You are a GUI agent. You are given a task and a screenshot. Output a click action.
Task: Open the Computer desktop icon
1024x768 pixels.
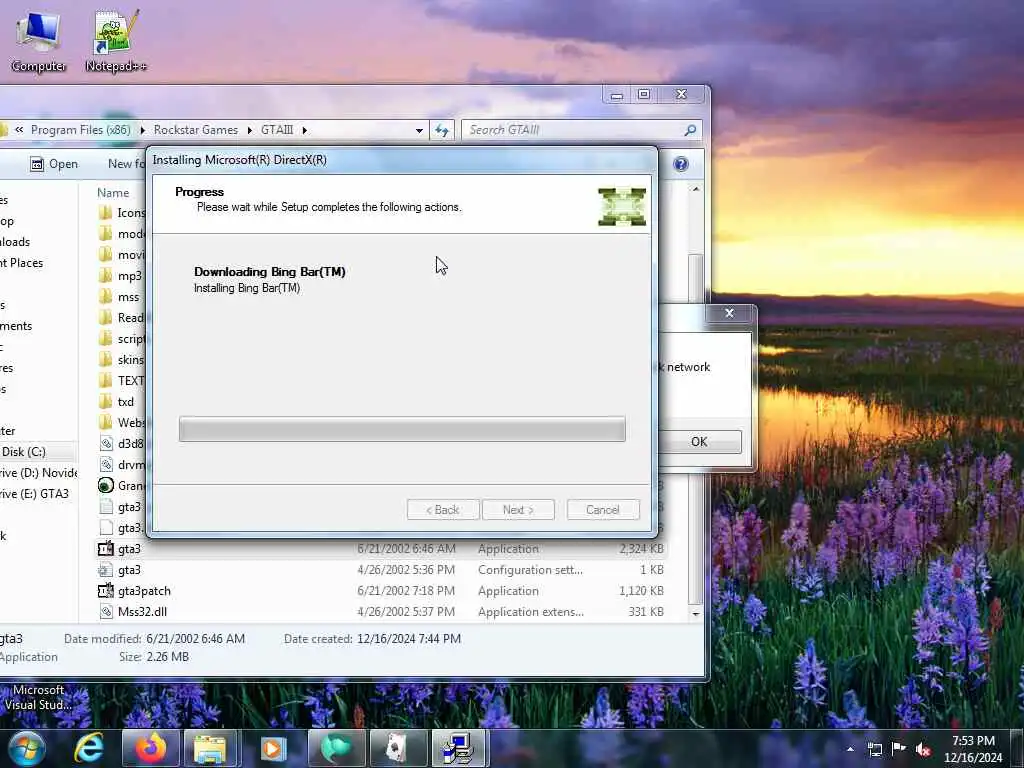(38, 42)
